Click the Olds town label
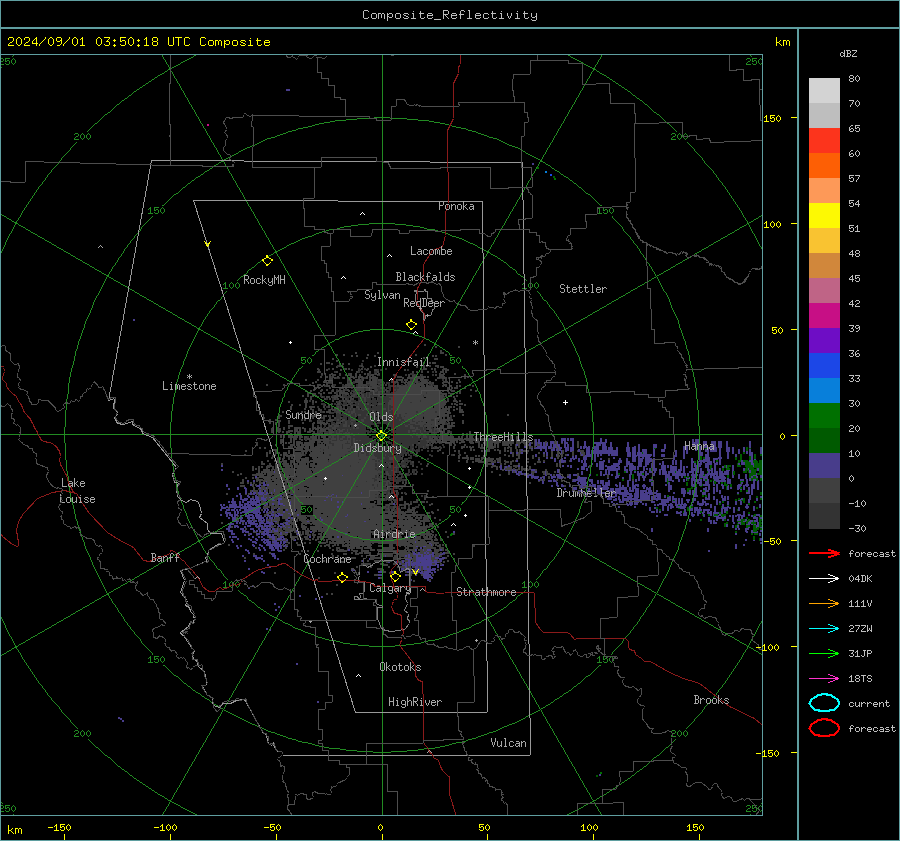Image resolution: width=900 pixels, height=841 pixels. [381, 416]
